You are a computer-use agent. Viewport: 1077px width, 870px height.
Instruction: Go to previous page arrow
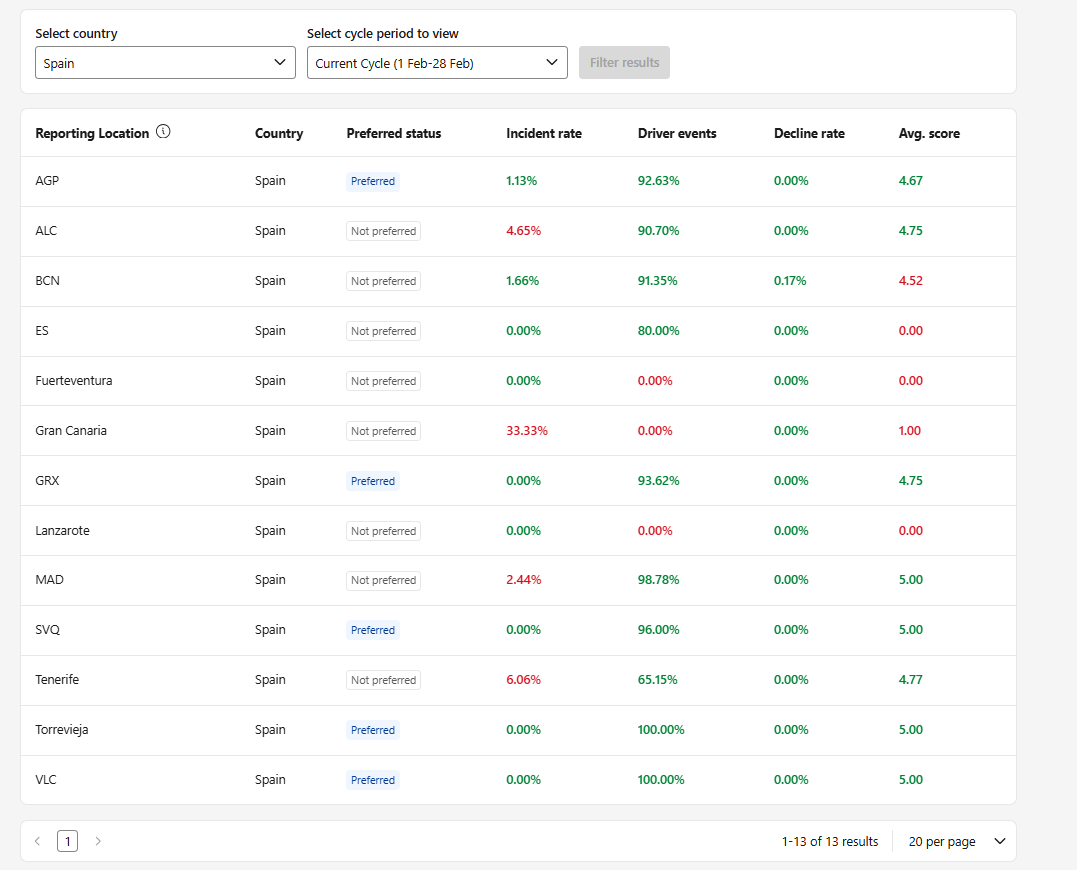[38, 841]
